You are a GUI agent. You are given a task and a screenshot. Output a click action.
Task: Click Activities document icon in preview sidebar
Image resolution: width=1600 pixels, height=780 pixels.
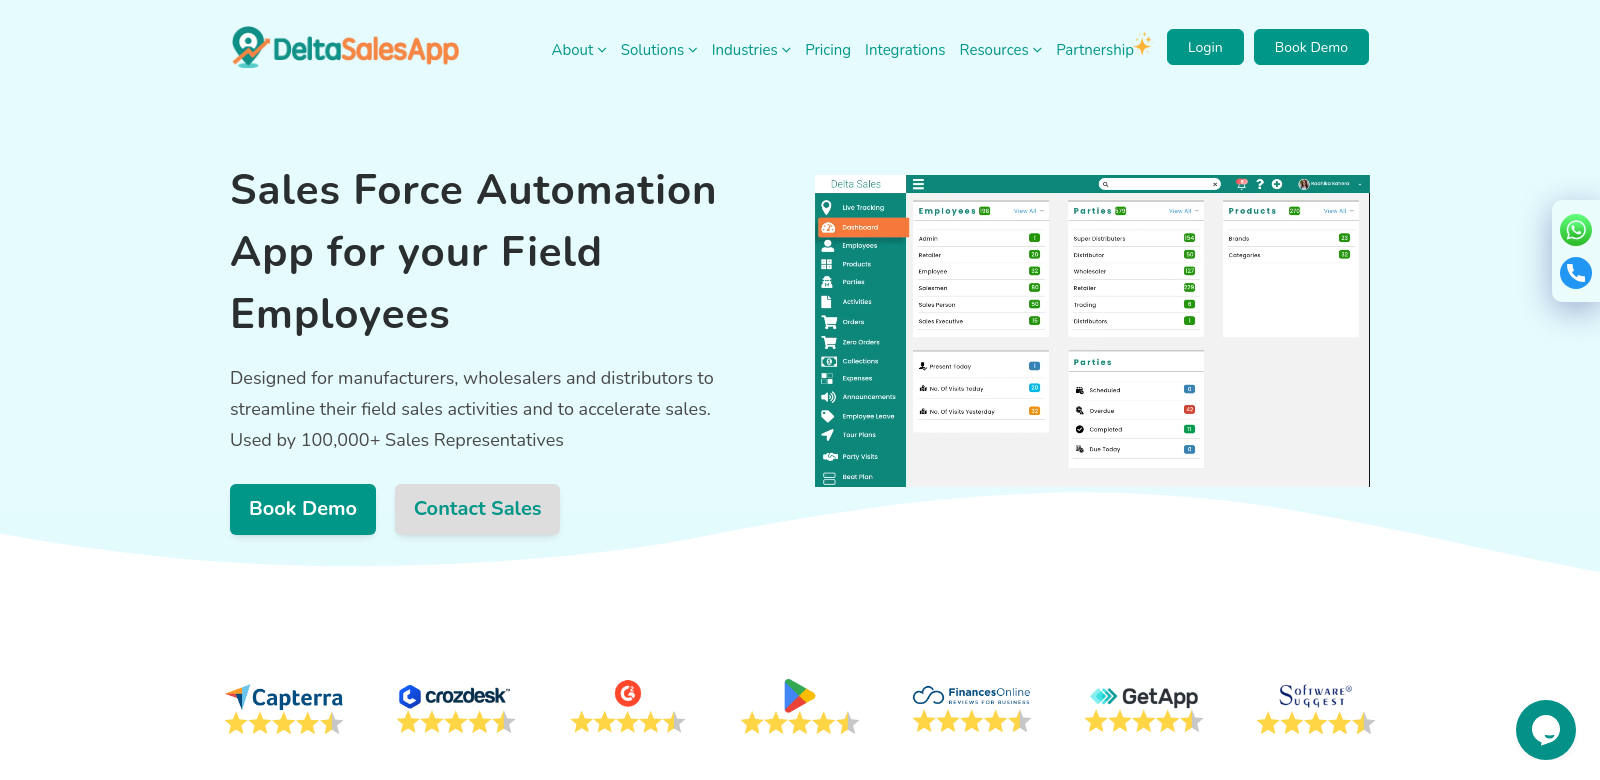pos(826,301)
